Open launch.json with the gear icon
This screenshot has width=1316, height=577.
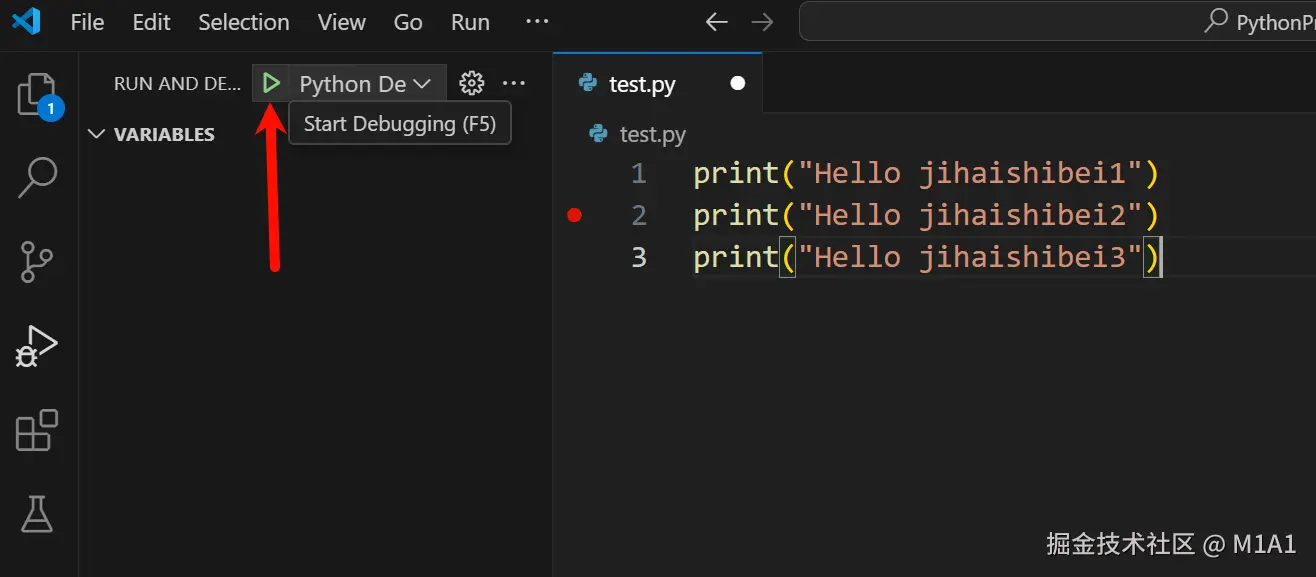(472, 84)
